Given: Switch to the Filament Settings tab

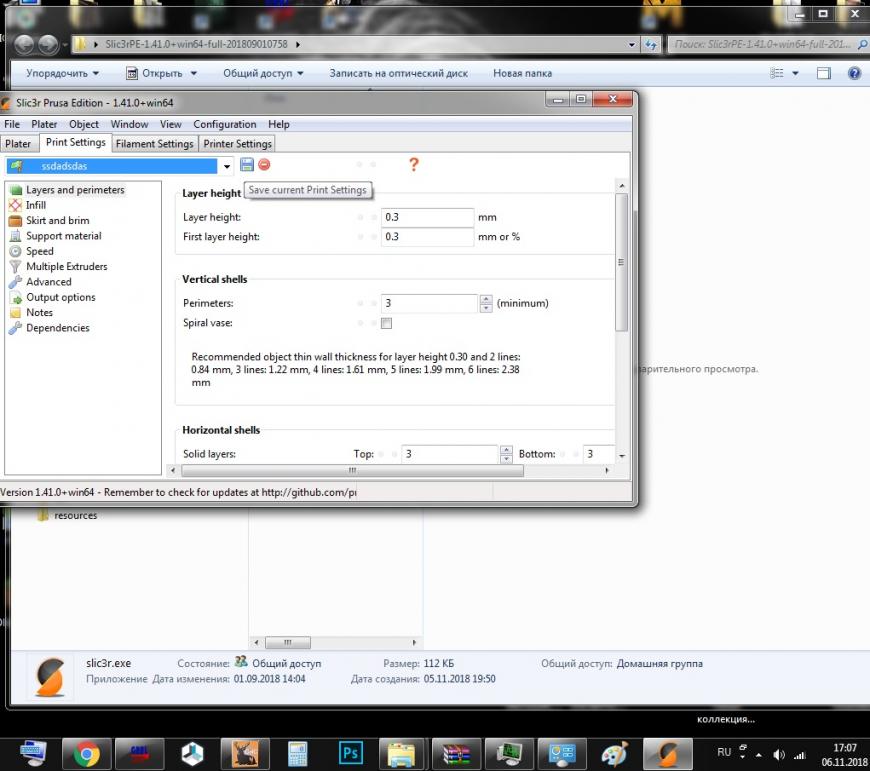Looking at the screenshot, I should [x=154, y=144].
